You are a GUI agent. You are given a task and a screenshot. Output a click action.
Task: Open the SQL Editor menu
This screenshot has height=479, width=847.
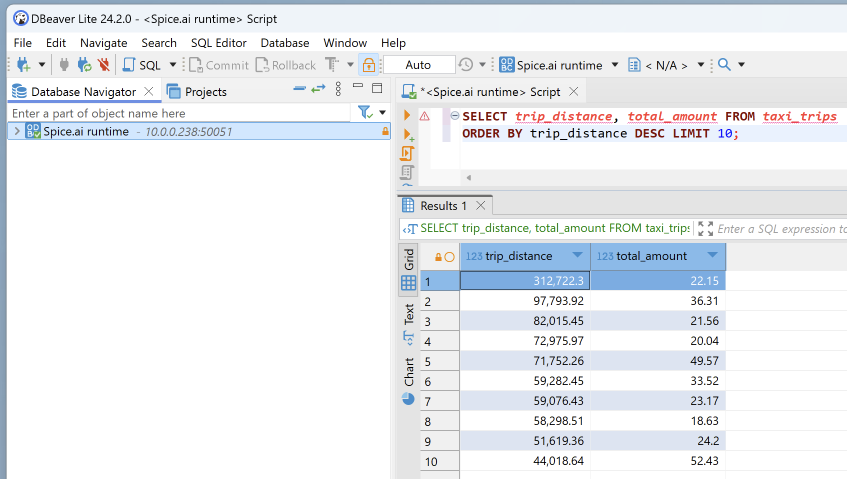click(218, 43)
